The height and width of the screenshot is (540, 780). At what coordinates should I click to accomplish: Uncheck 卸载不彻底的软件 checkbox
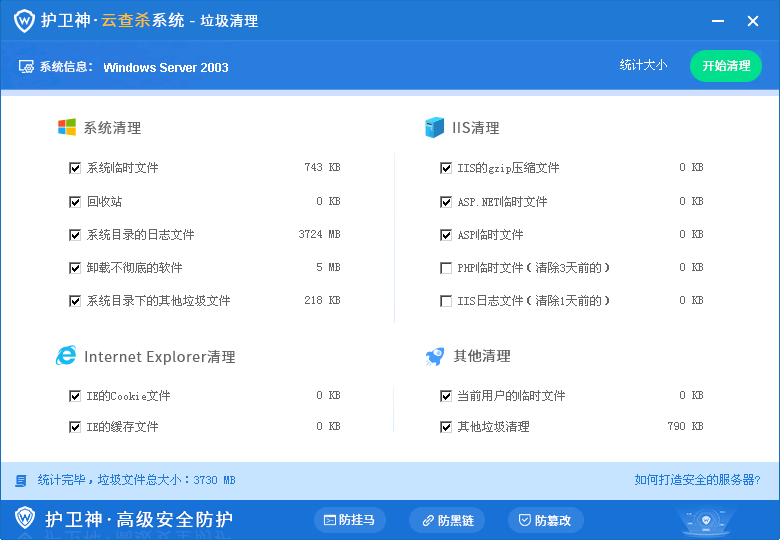75,268
